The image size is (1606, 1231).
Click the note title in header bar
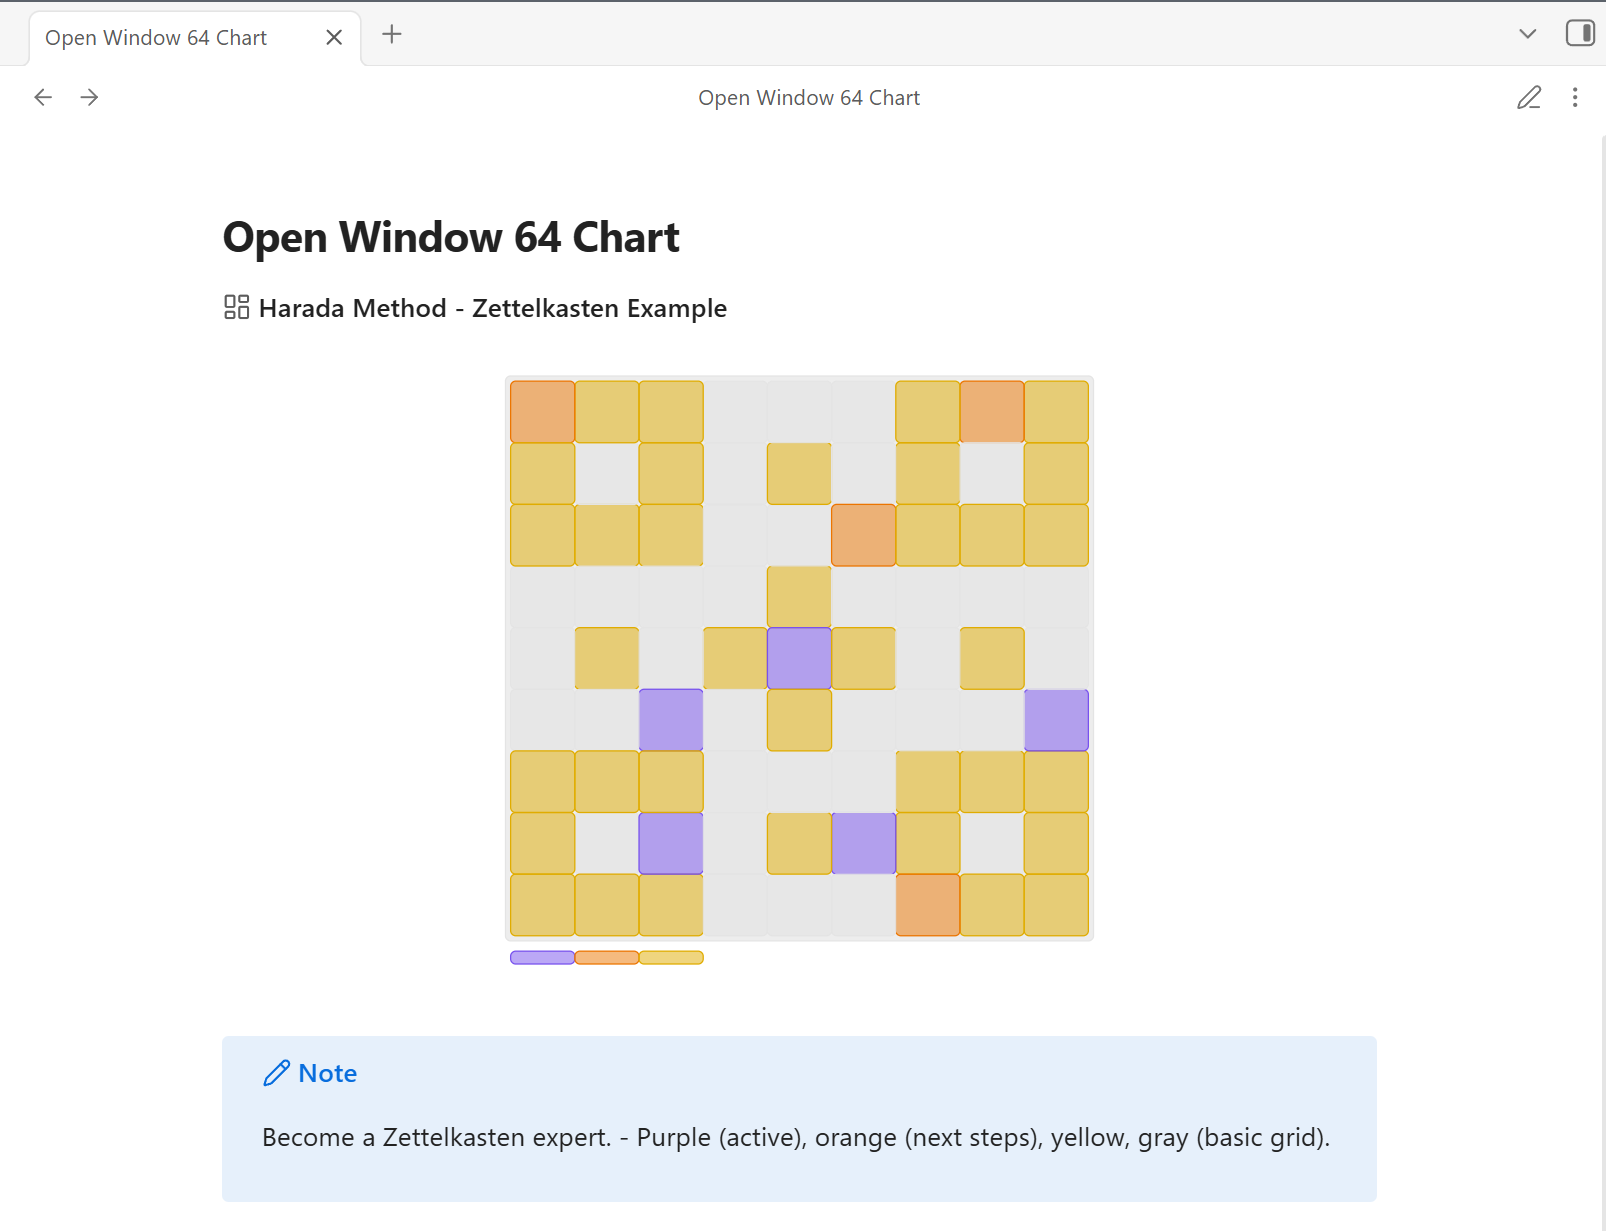[x=809, y=97]
